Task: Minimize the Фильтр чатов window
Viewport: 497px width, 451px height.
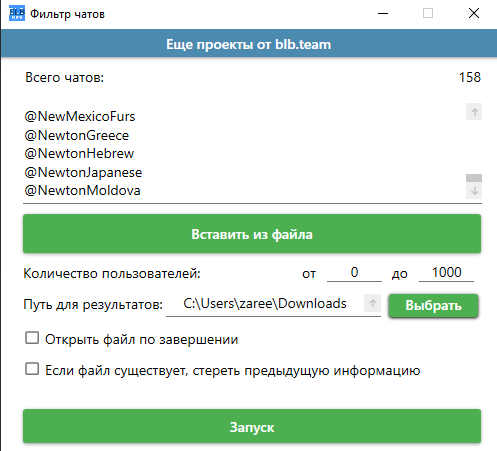Action: [383, 14]
